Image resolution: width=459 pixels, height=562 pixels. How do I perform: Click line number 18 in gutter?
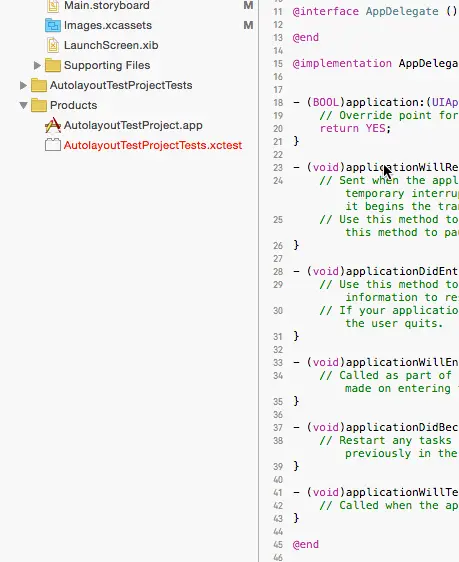pyautogui.click(x=278, y=103)
